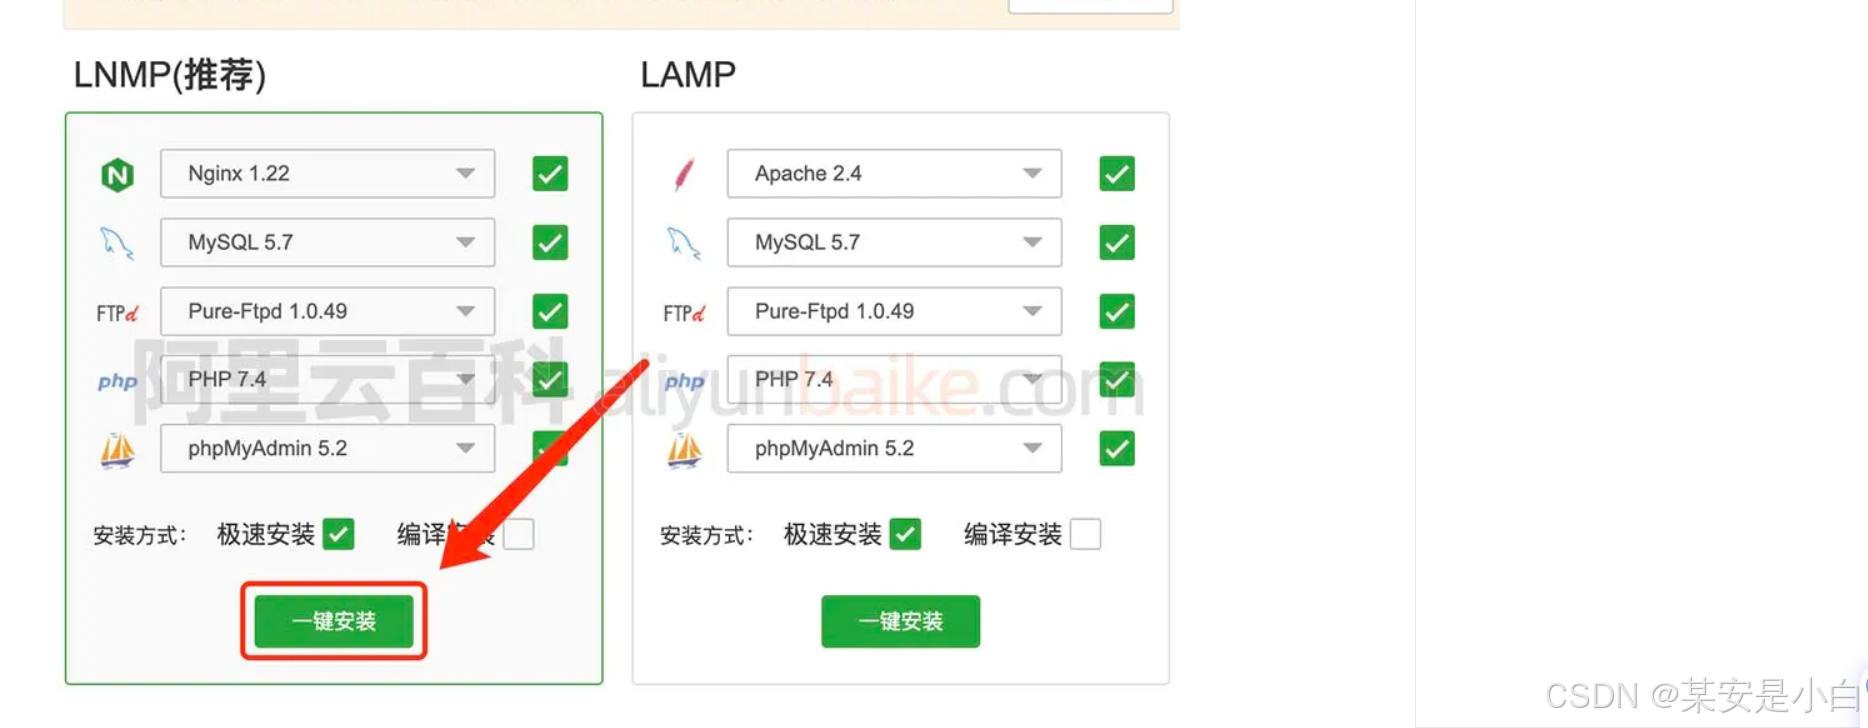Click the php logo icon in LNMP
Viewport: 1868px width, 728px height.
pyautogui.click(x=117, y=381)
